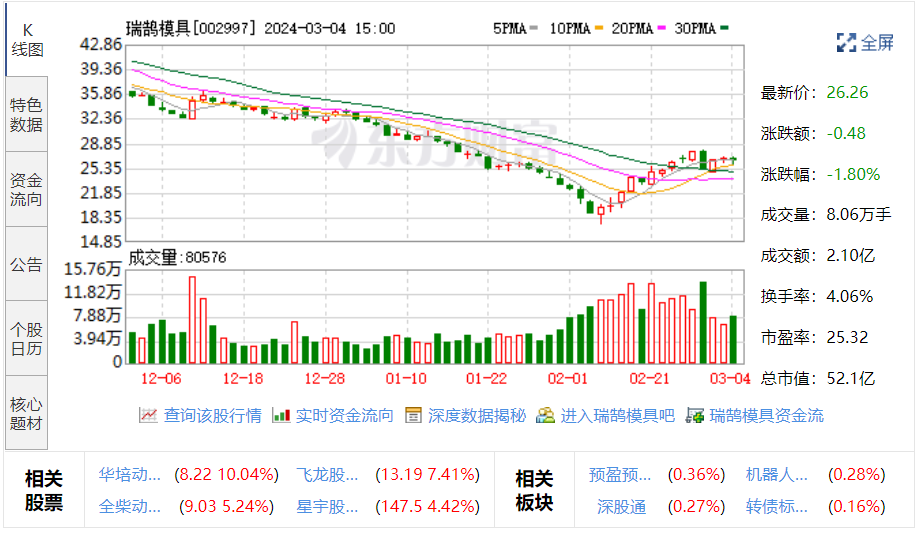Open the 核心题材 tab
922x540 pixels.
pyautogui.click(x=26, y=414)
